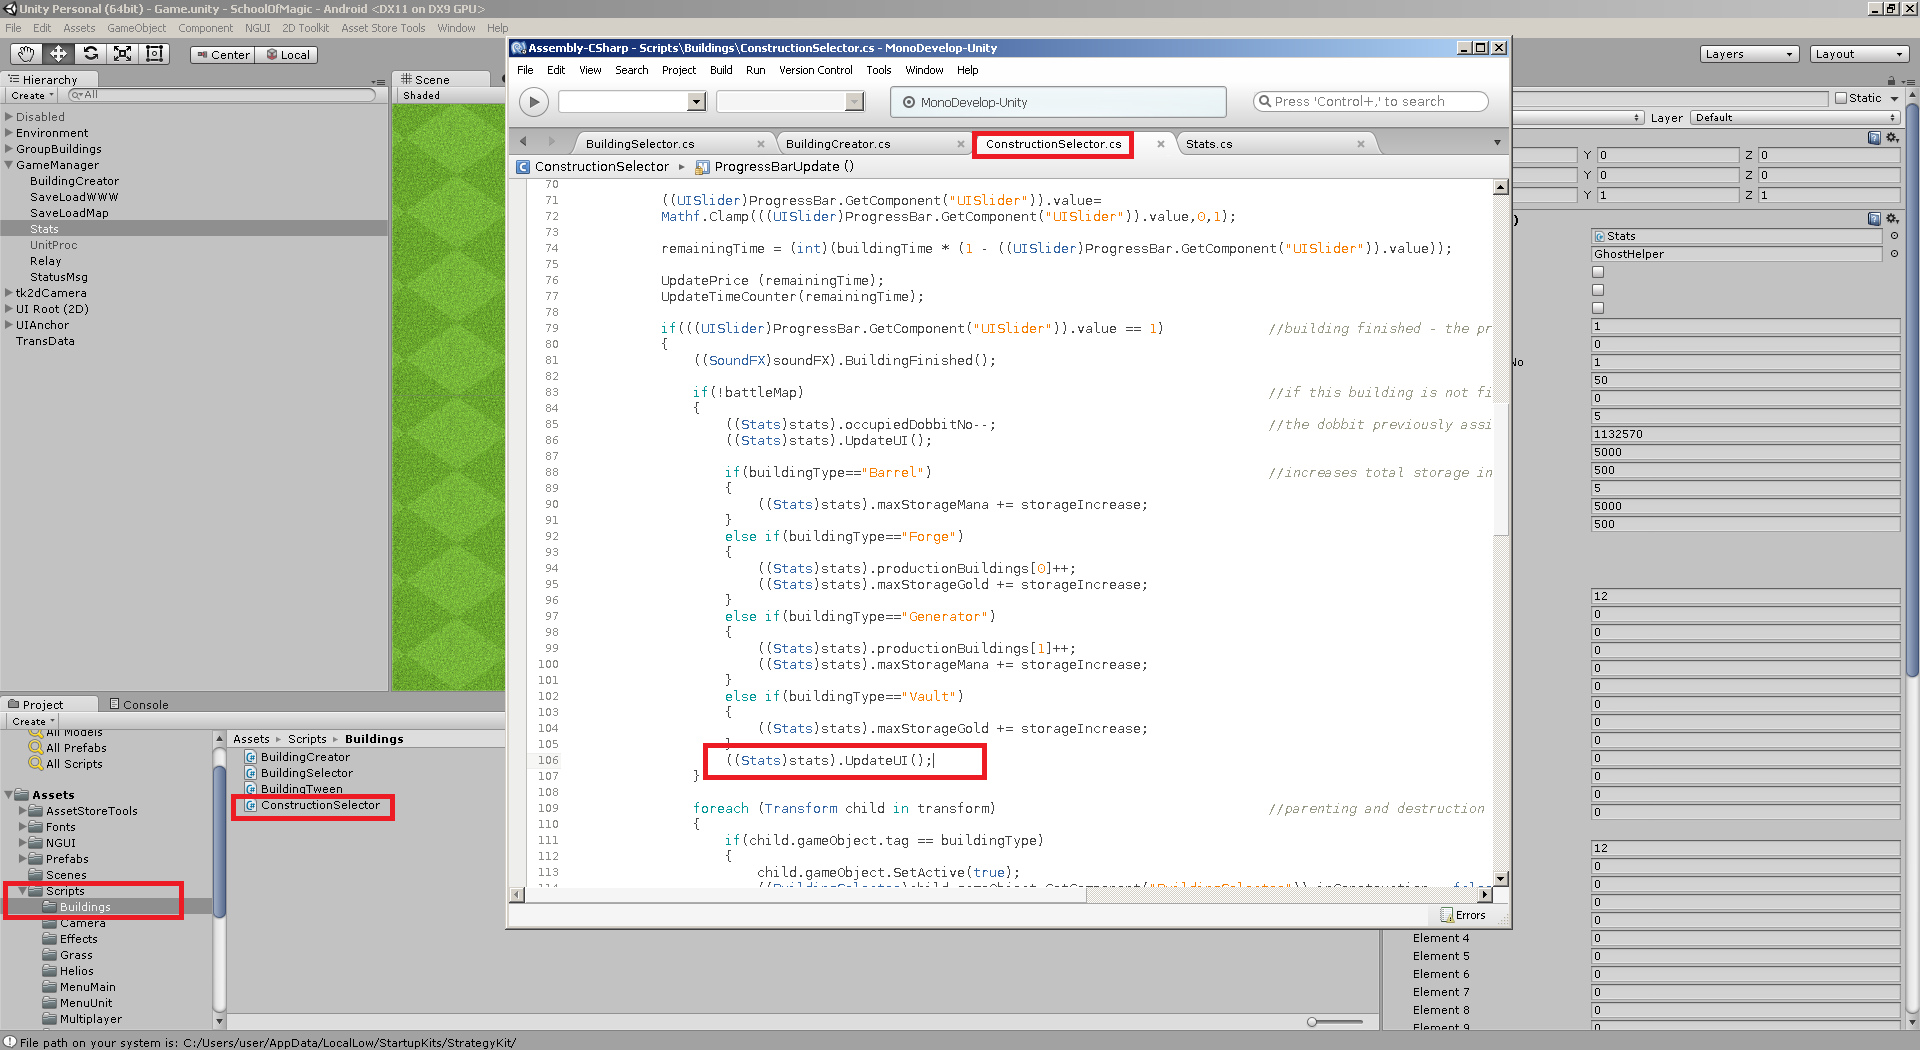Open the MonoDevelop configuration combo box

pyautogui.click(x=632, y=101)
